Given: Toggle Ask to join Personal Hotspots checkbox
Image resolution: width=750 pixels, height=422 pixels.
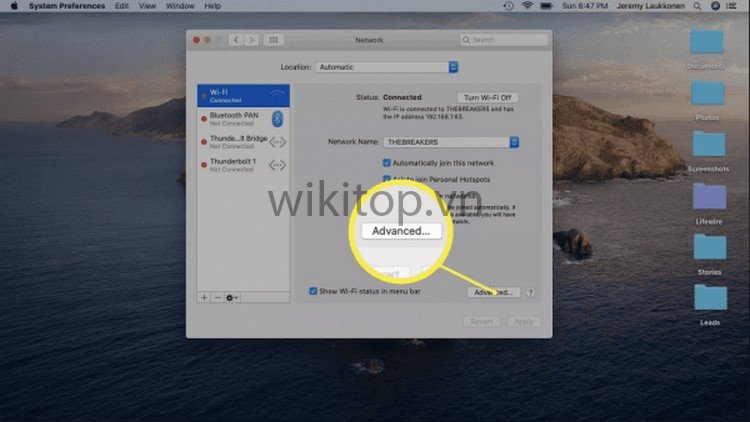Looking at the screenshot, I should (387, 177).
